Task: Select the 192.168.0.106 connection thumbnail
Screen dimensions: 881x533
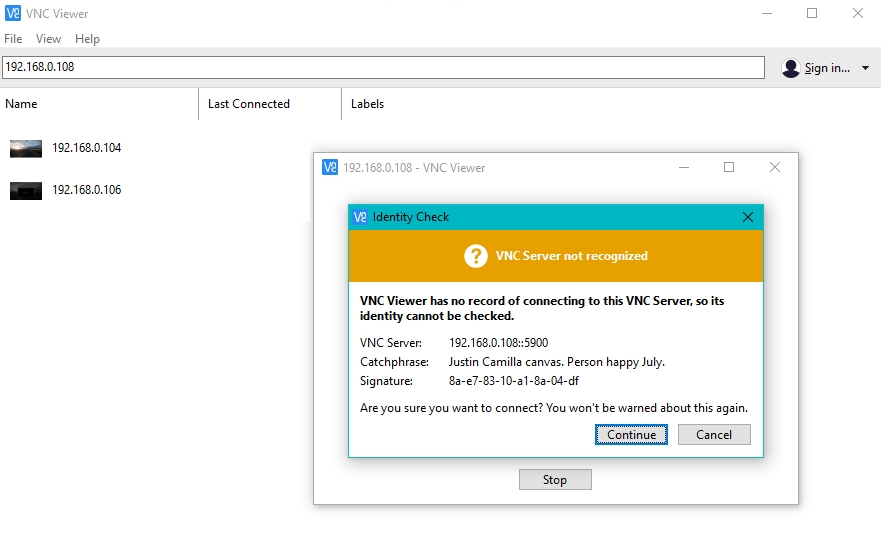Action: (26, 191)
